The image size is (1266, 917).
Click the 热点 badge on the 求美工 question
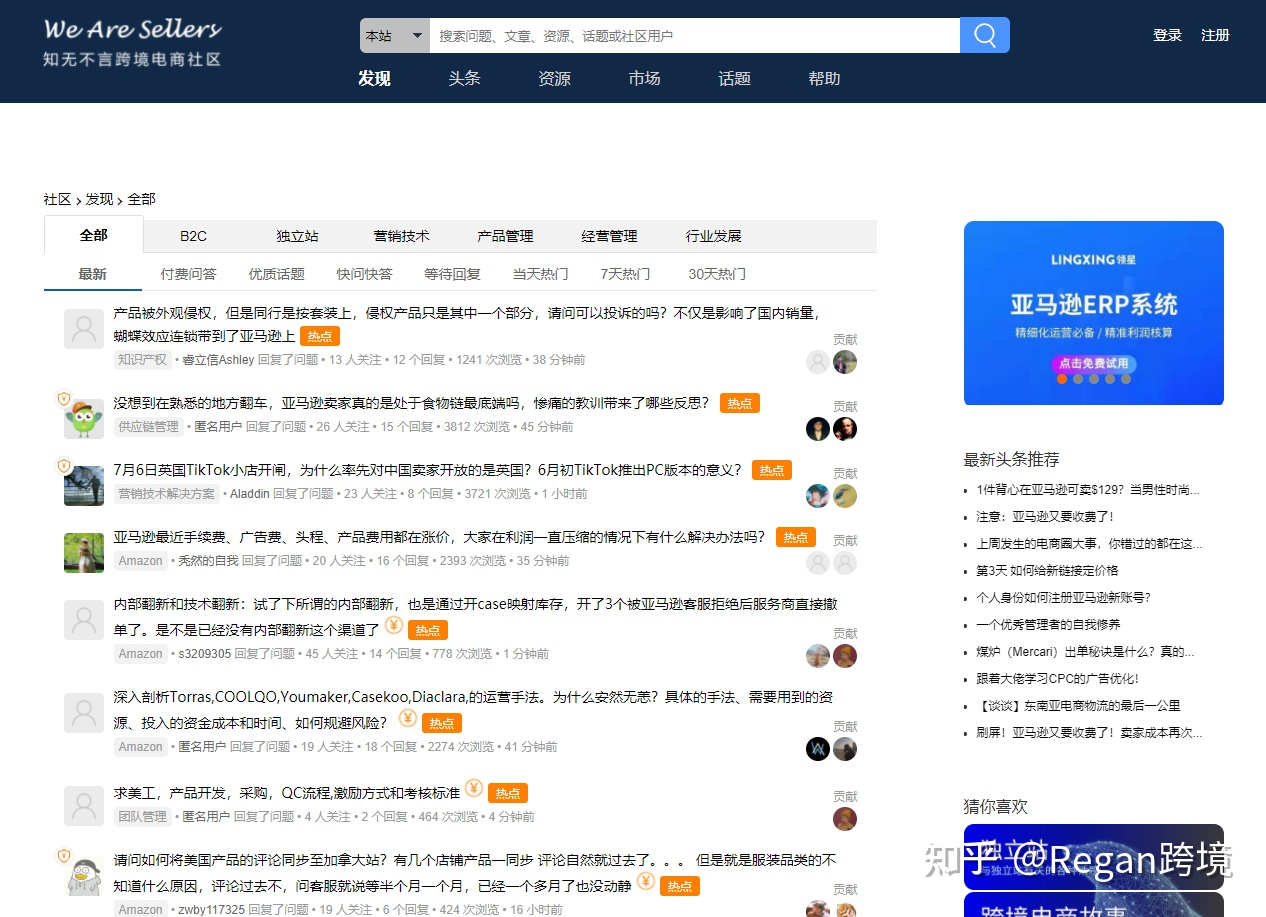tap(507, 792)
